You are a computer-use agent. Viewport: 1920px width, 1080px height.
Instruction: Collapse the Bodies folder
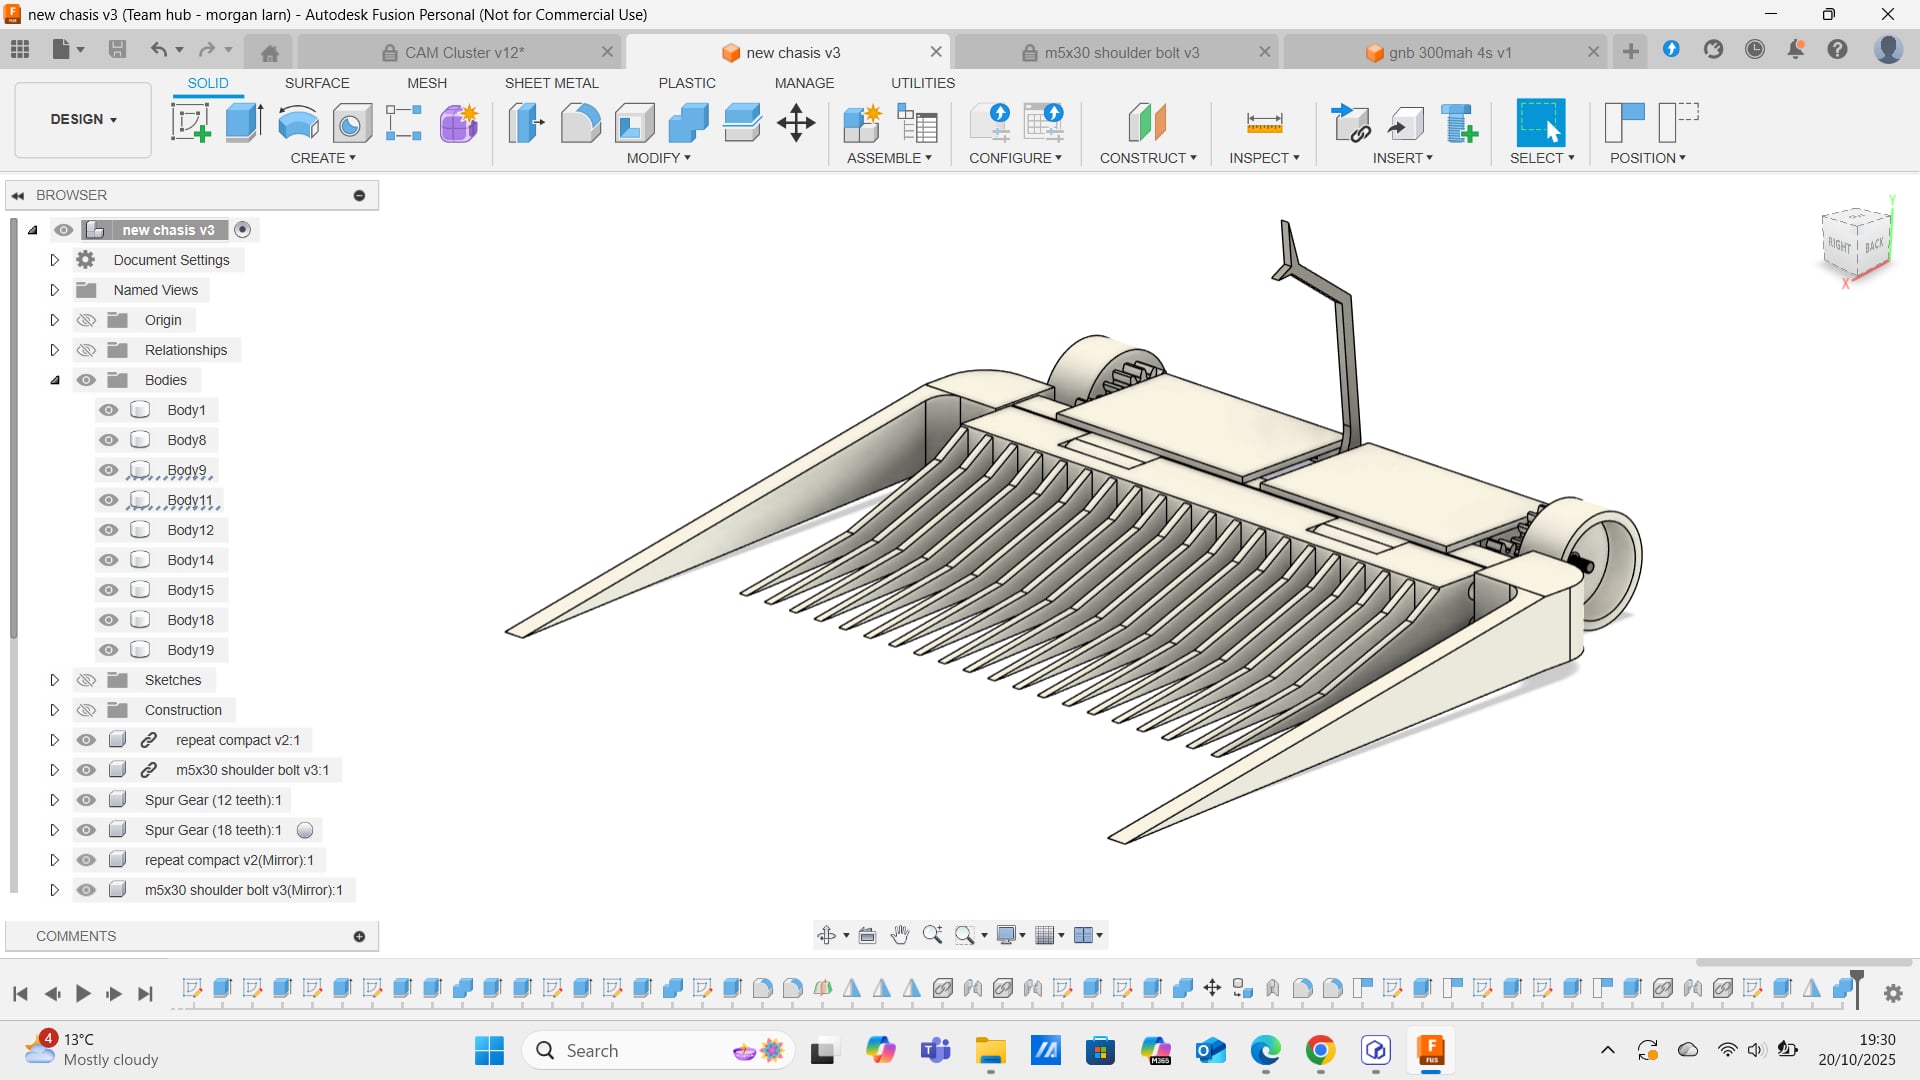point(55,380)
